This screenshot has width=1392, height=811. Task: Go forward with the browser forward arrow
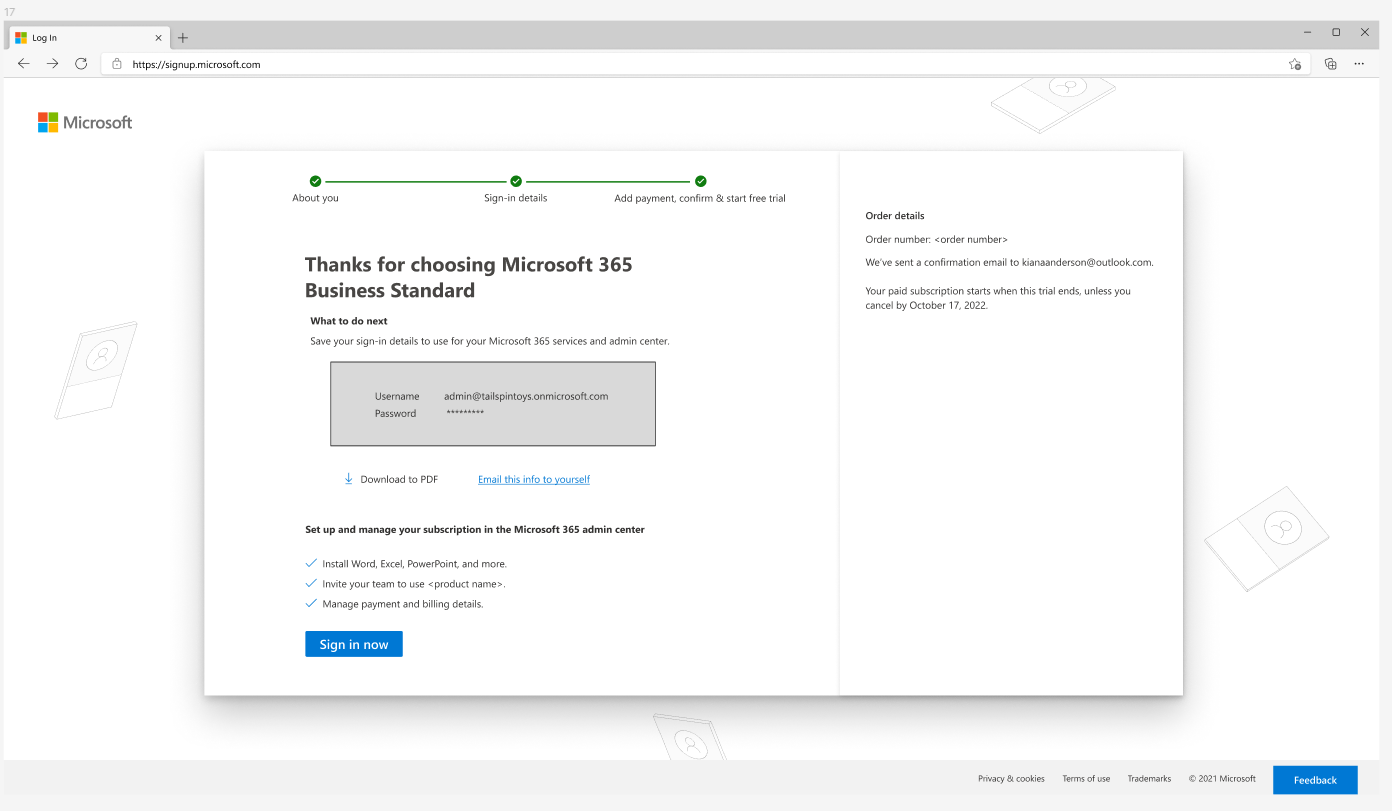(52, 63)
